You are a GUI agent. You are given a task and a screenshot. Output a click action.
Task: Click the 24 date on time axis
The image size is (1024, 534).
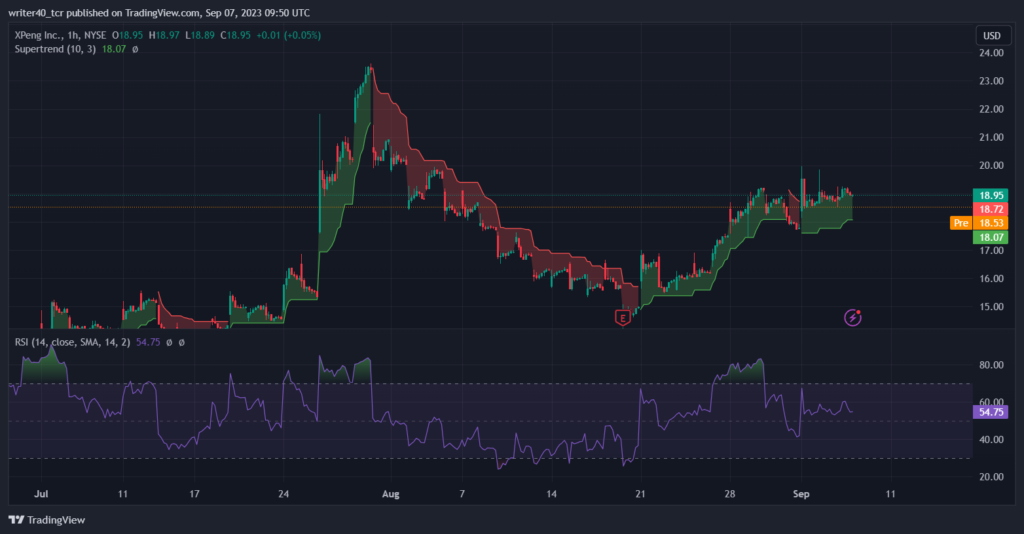point(283,494)
